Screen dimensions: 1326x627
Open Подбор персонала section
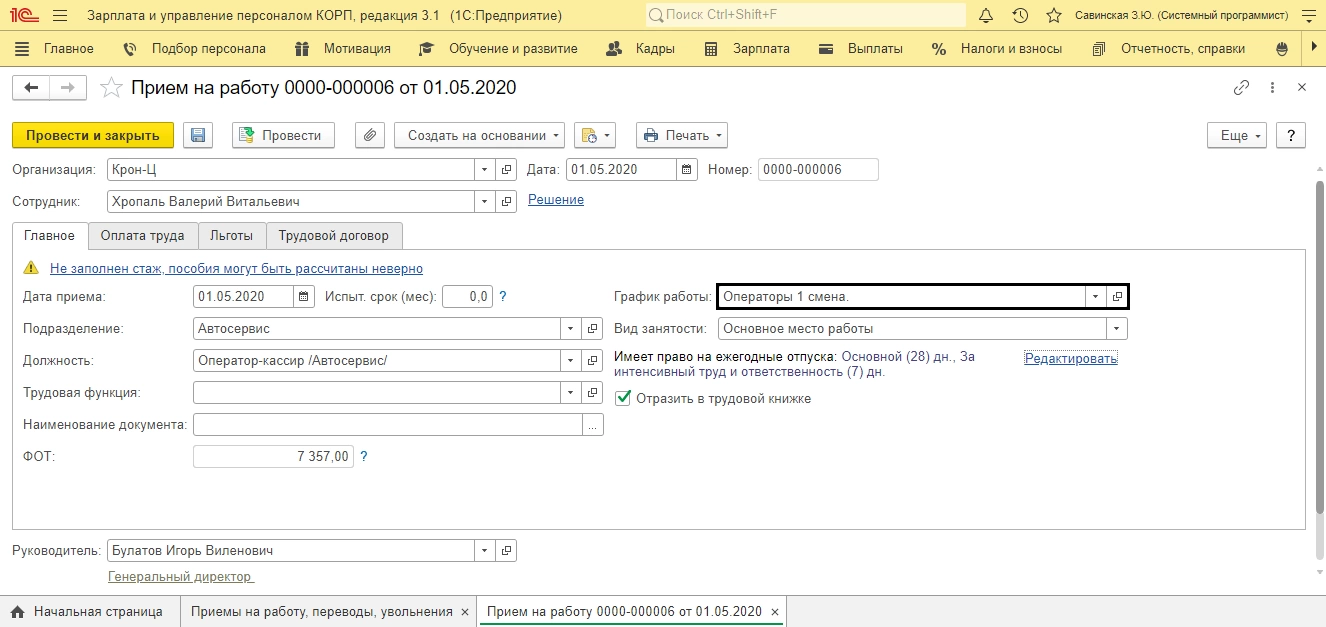coord(194,48)
